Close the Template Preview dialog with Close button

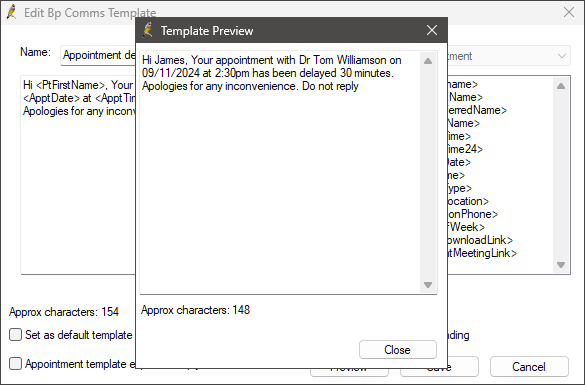point(398,350)
